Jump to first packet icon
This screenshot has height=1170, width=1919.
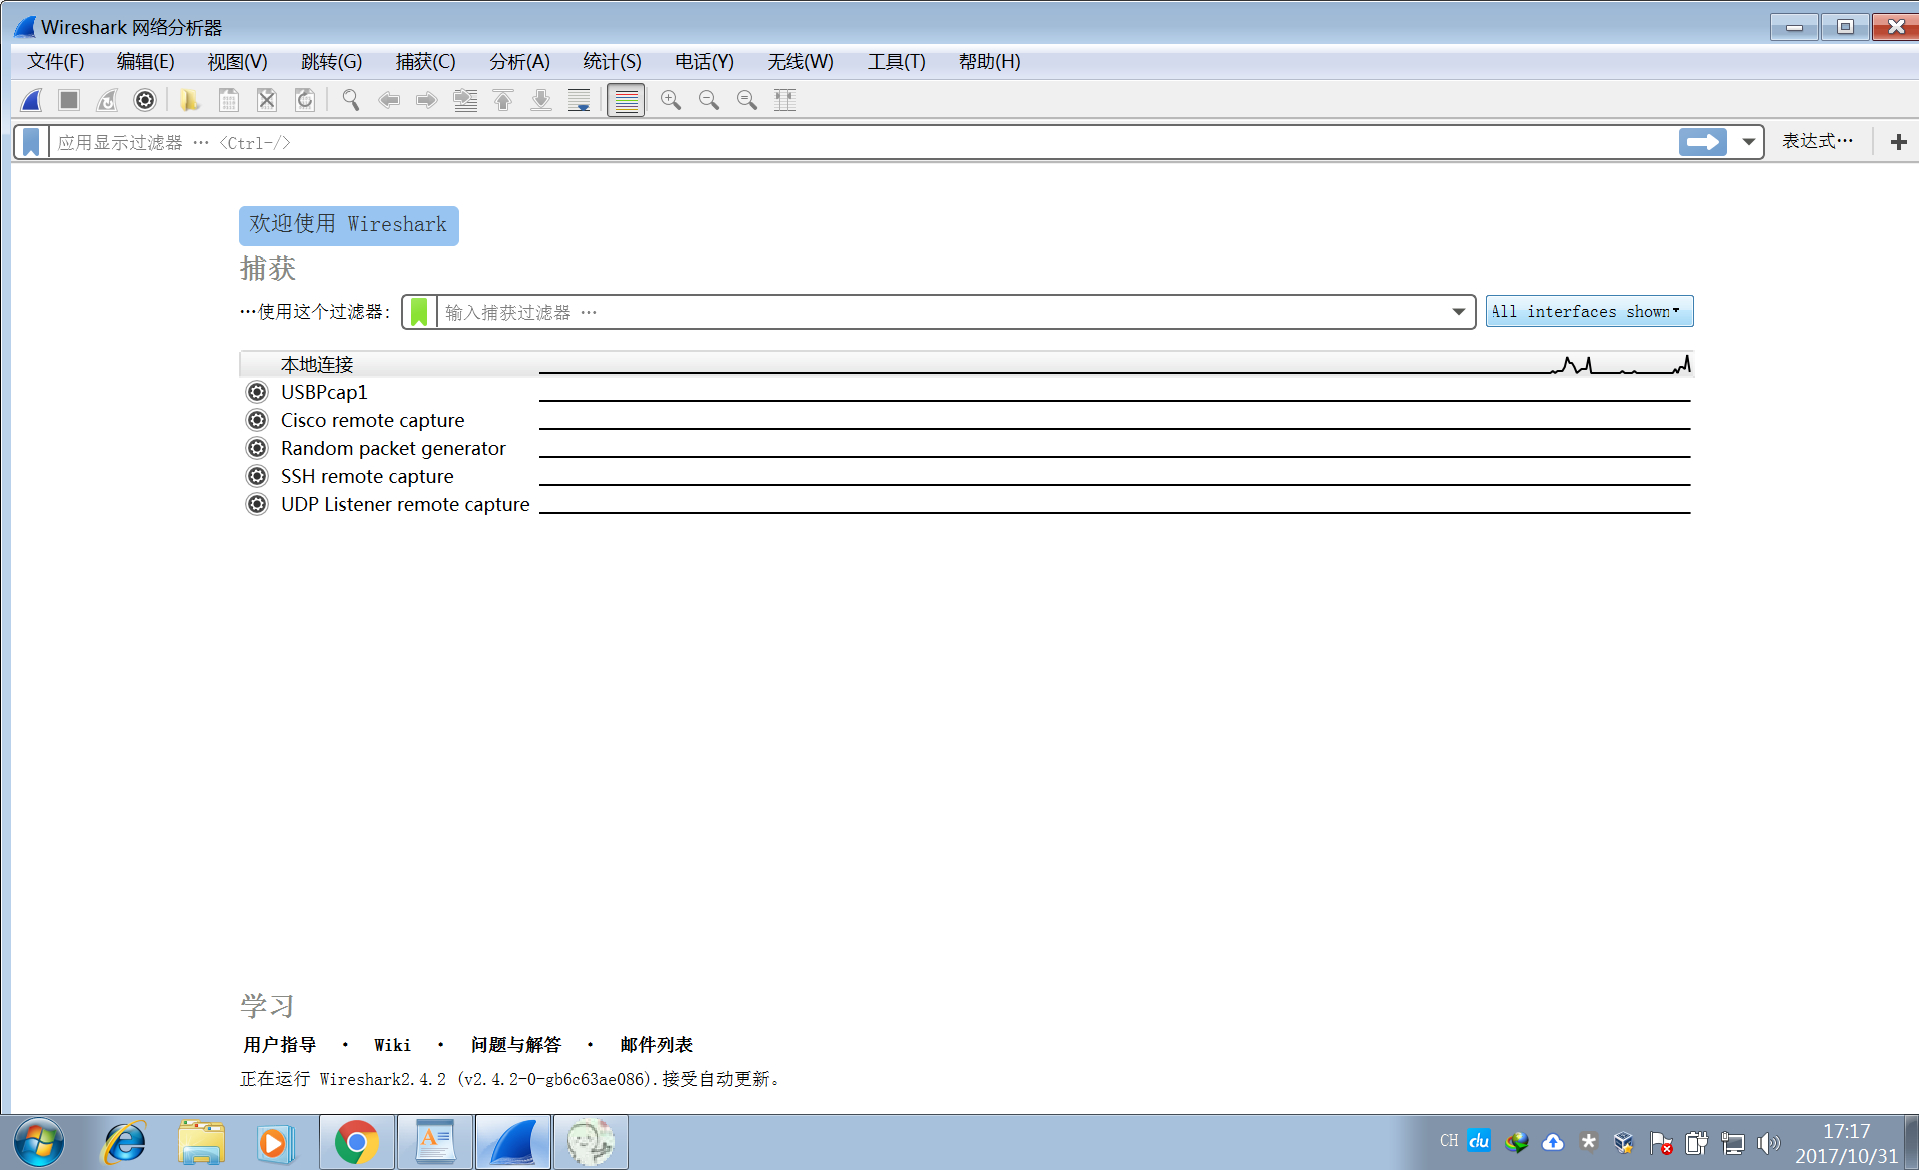[x=503, y=100]
